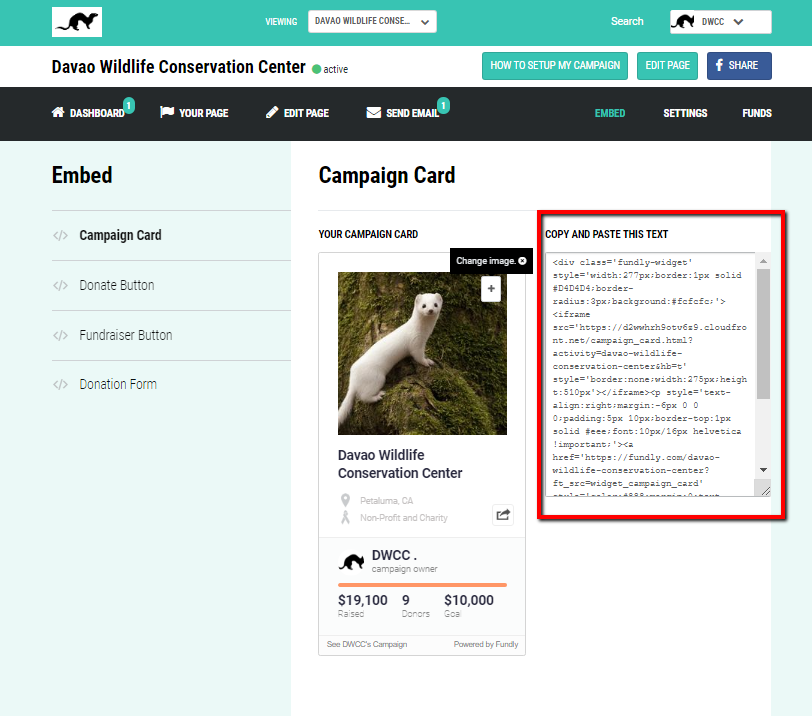Select Donation Form embed option
The image size is (812, 716).
coord(118,384)
